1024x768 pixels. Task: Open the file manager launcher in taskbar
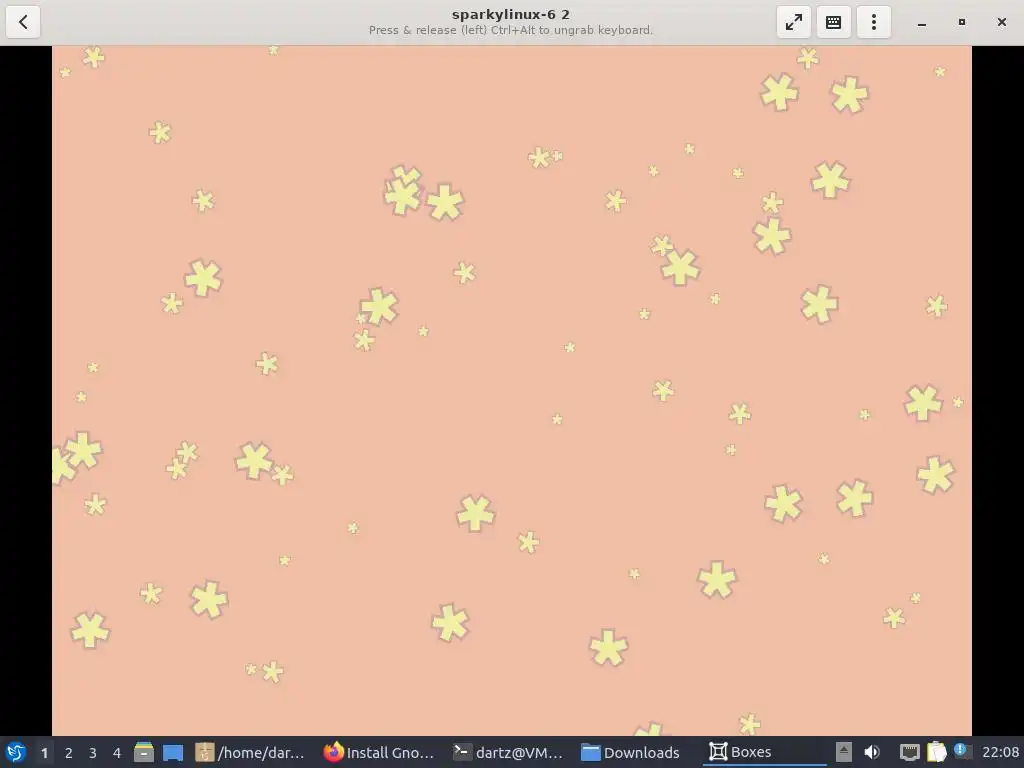coord(144,752)
